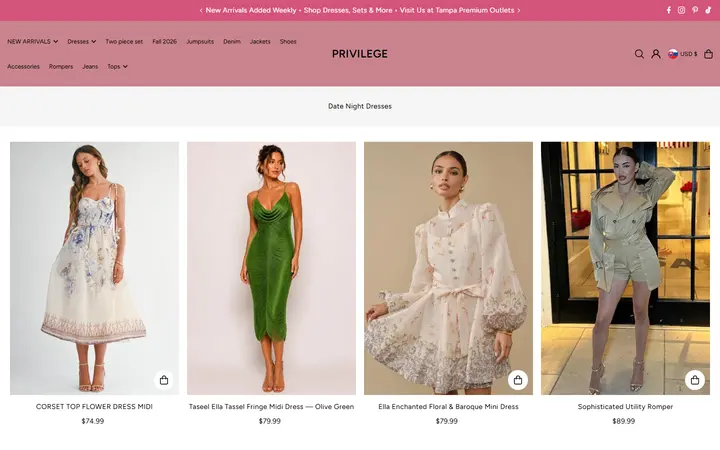Open the Jackets category
720x450 pixels.
[x=260, y=41]
